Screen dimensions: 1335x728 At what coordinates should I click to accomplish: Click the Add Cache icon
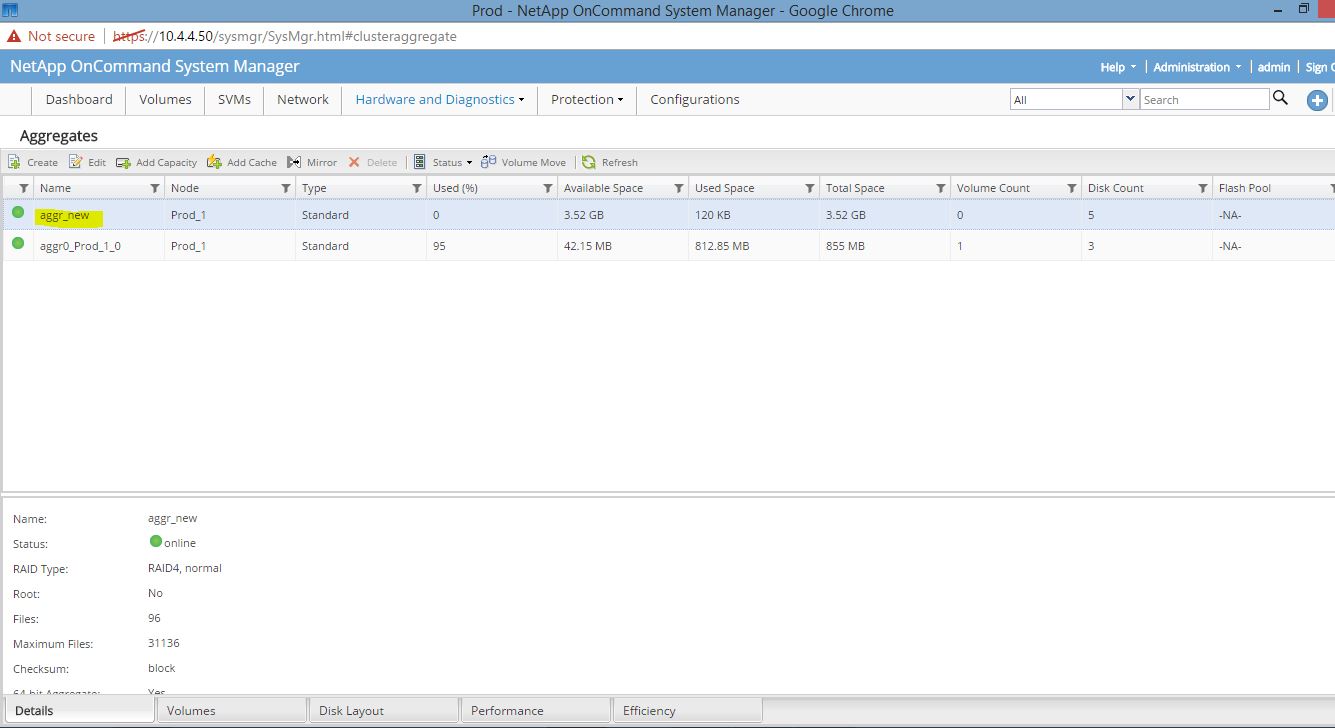coord(213,161)
